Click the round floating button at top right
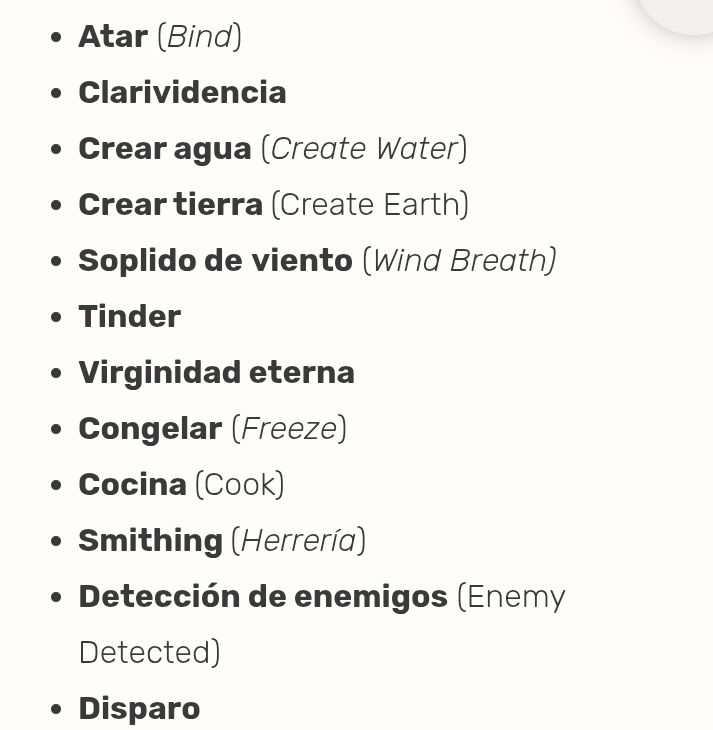The image size is (713, 730). (680, 14)
